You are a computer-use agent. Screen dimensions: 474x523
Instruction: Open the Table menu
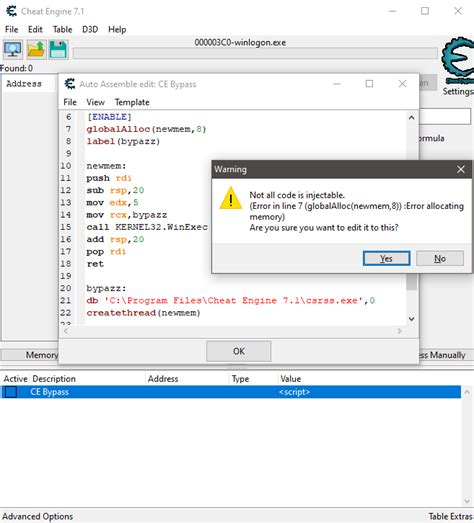(62, 29)
